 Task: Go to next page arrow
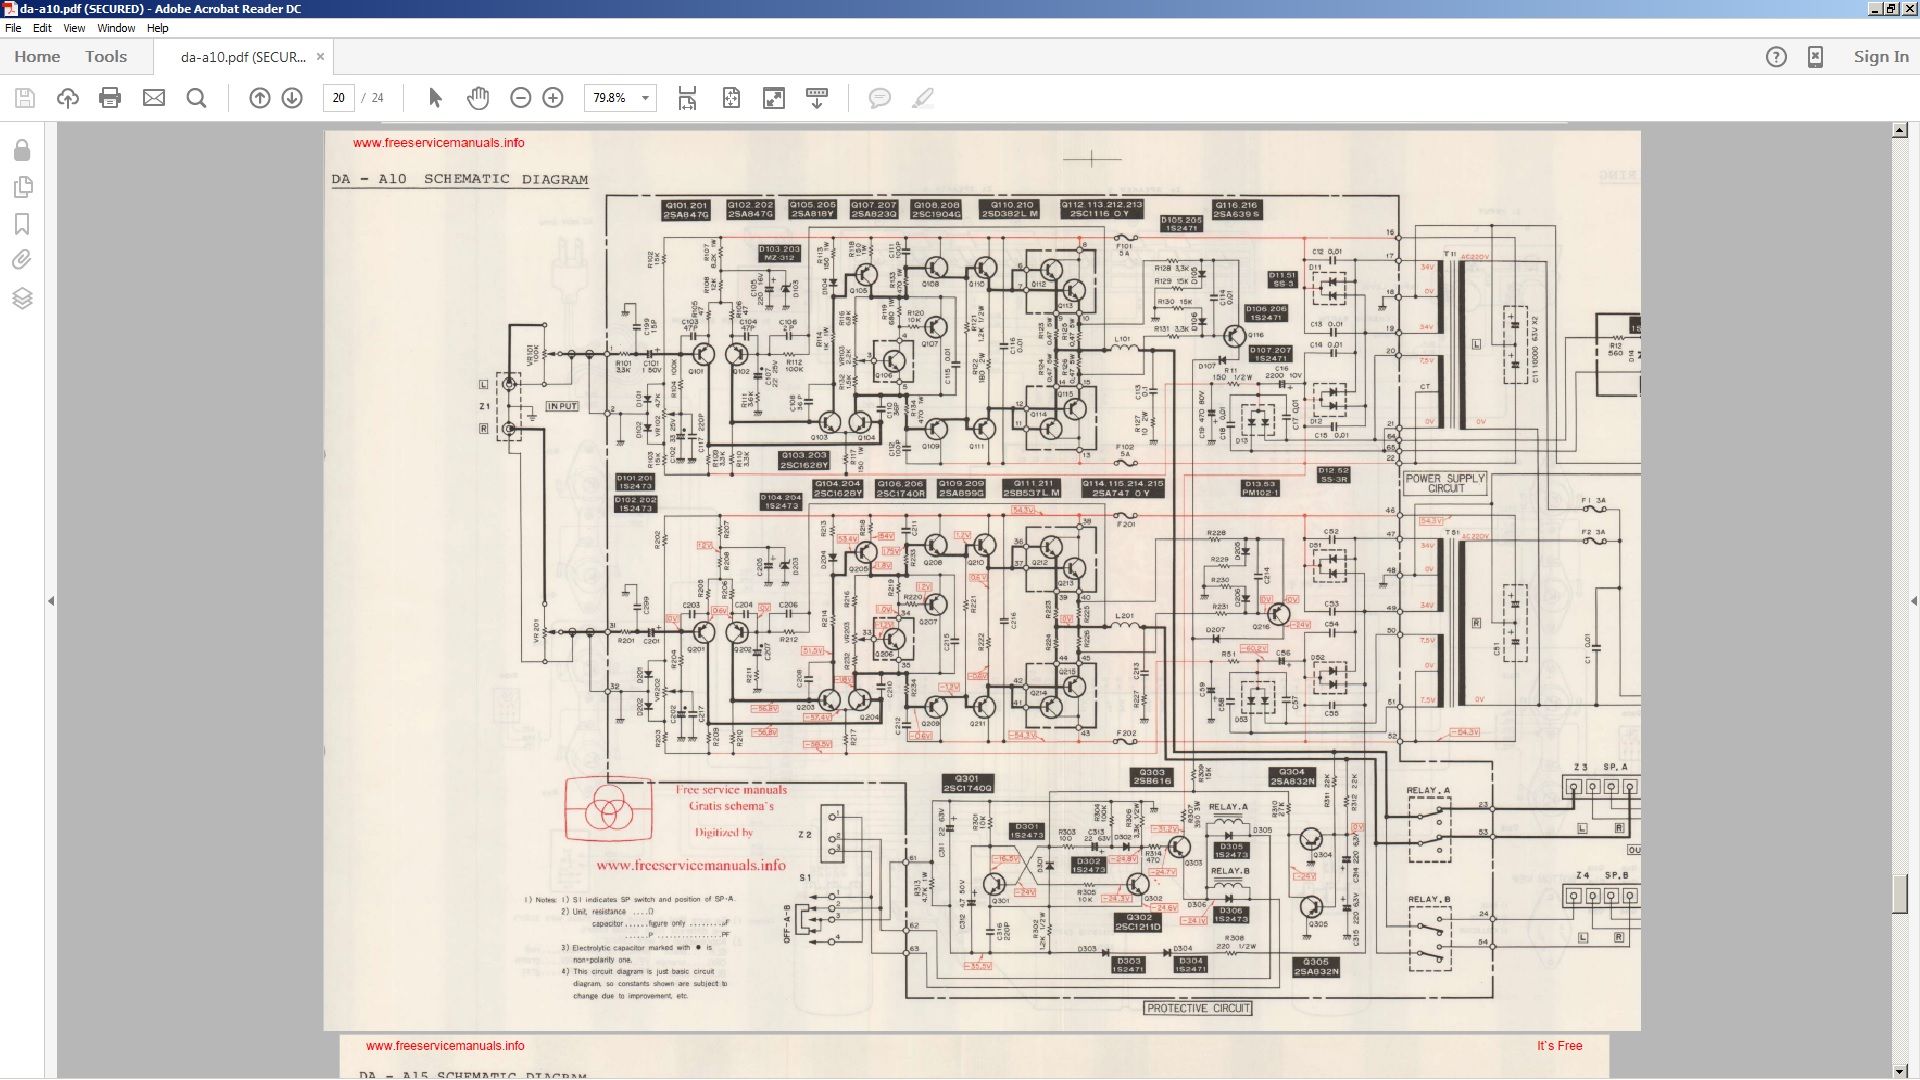point(292,98)
